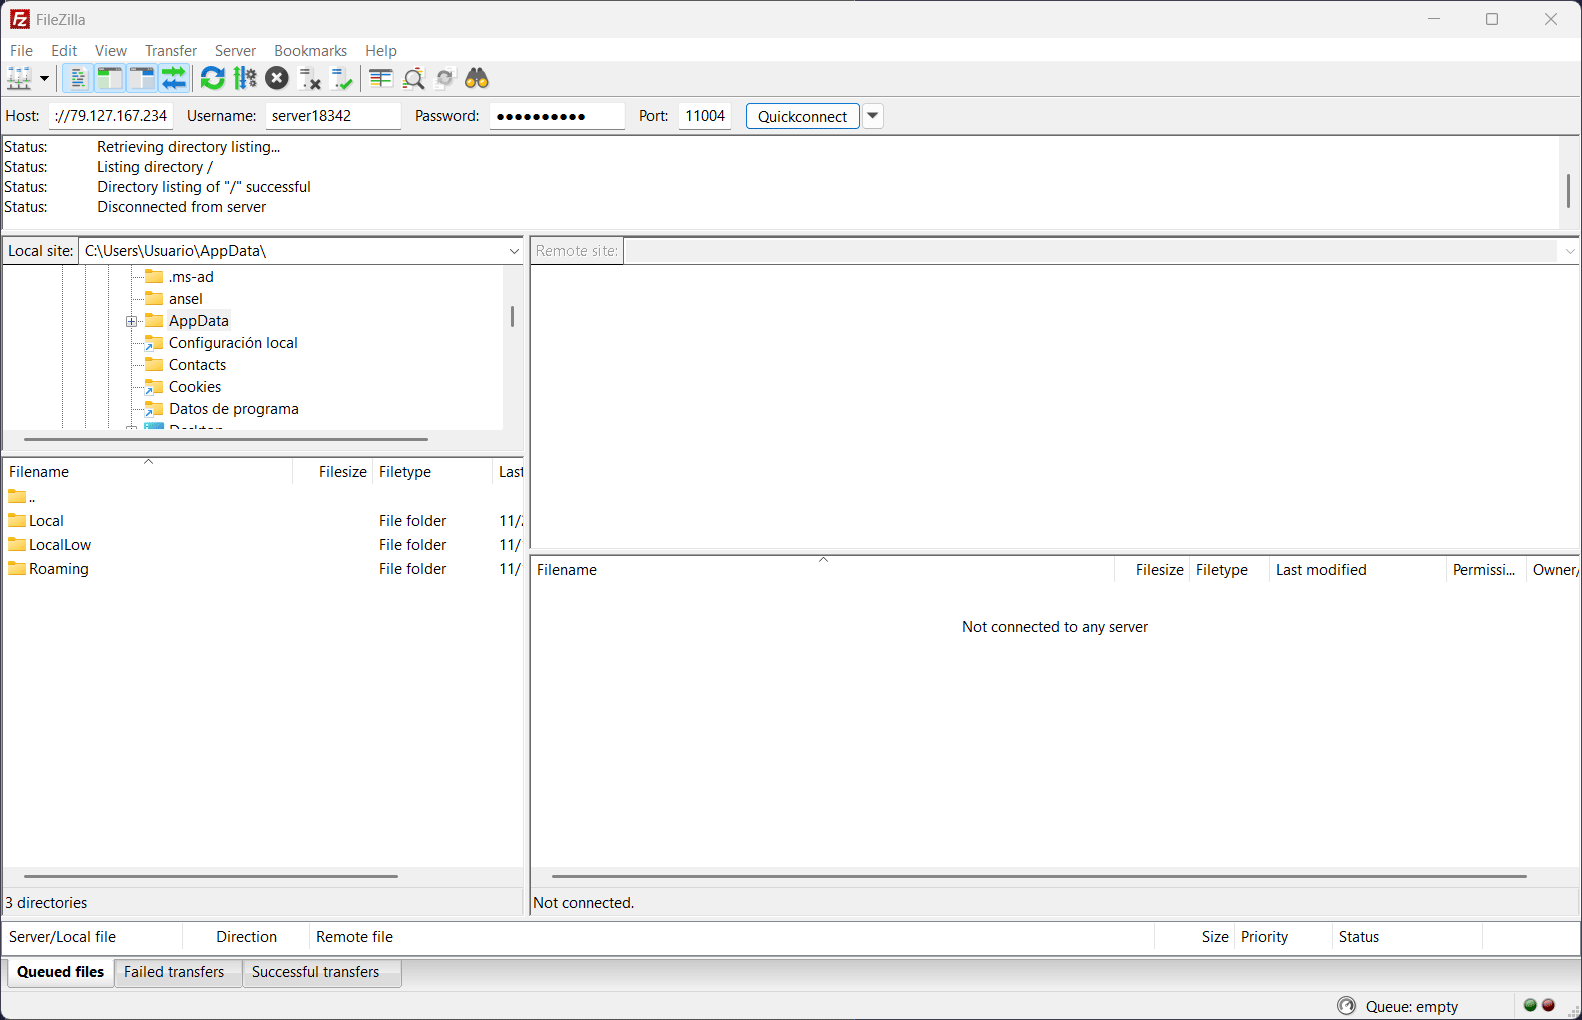
Task: Open the directory listing filters icon
Action: [x=380, y=78]
